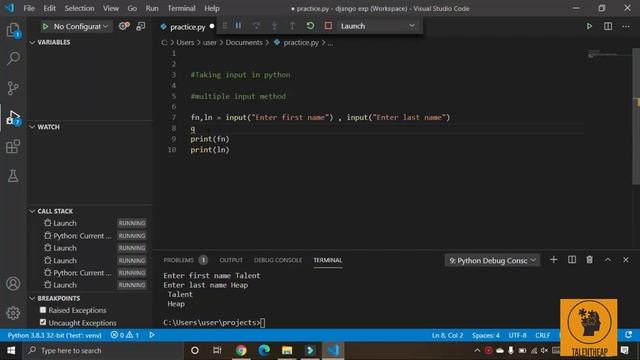Select Python 3.8.3 interpreter in status bar

54,335
